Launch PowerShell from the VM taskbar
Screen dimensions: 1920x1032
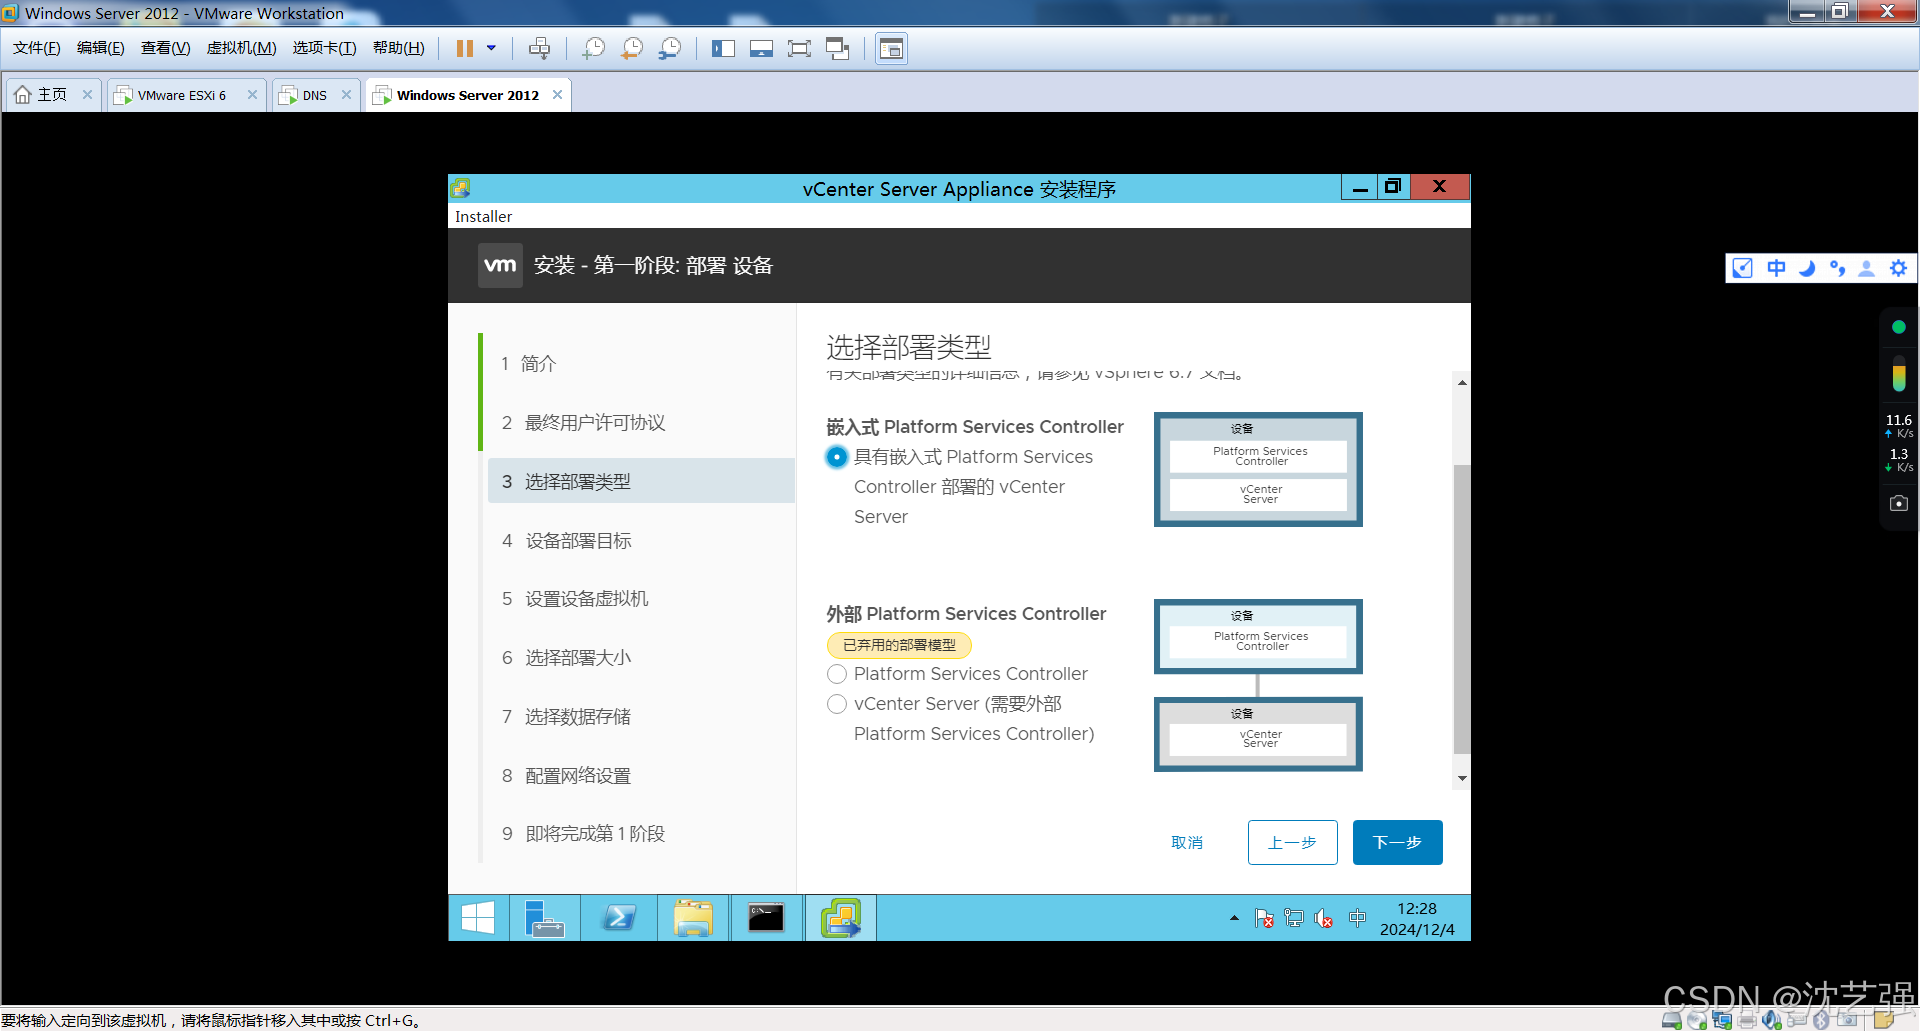tap(619, 918)
